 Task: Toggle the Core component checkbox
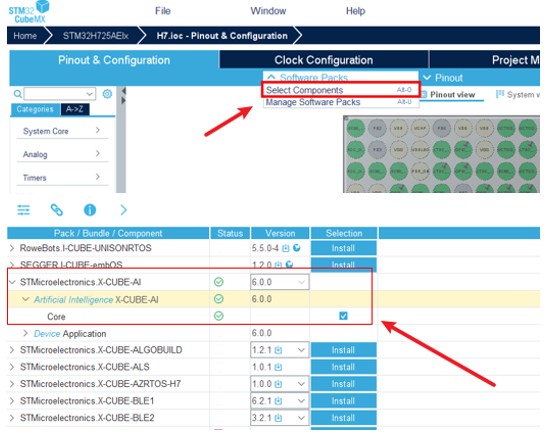[343, 316]
